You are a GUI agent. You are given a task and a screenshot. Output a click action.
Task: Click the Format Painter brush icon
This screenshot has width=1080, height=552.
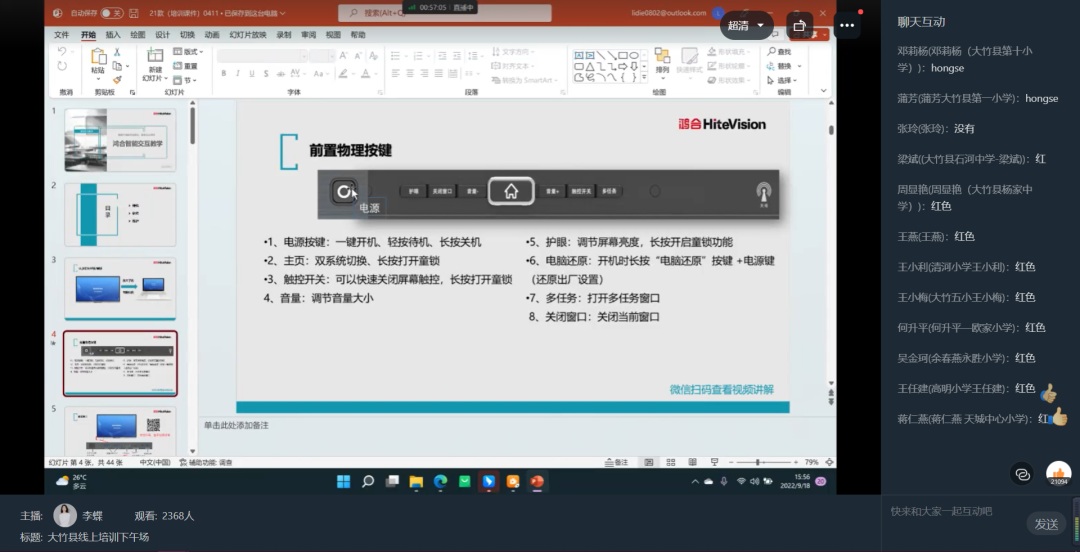[x=117, y=80]
